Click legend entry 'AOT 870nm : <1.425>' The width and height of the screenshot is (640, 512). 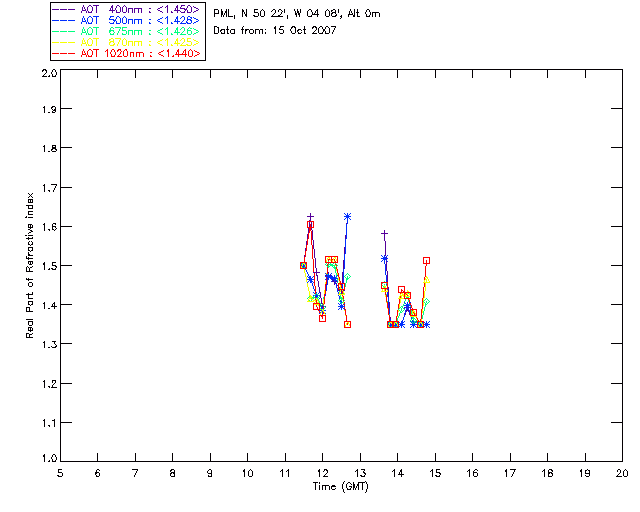pos(127,42)
